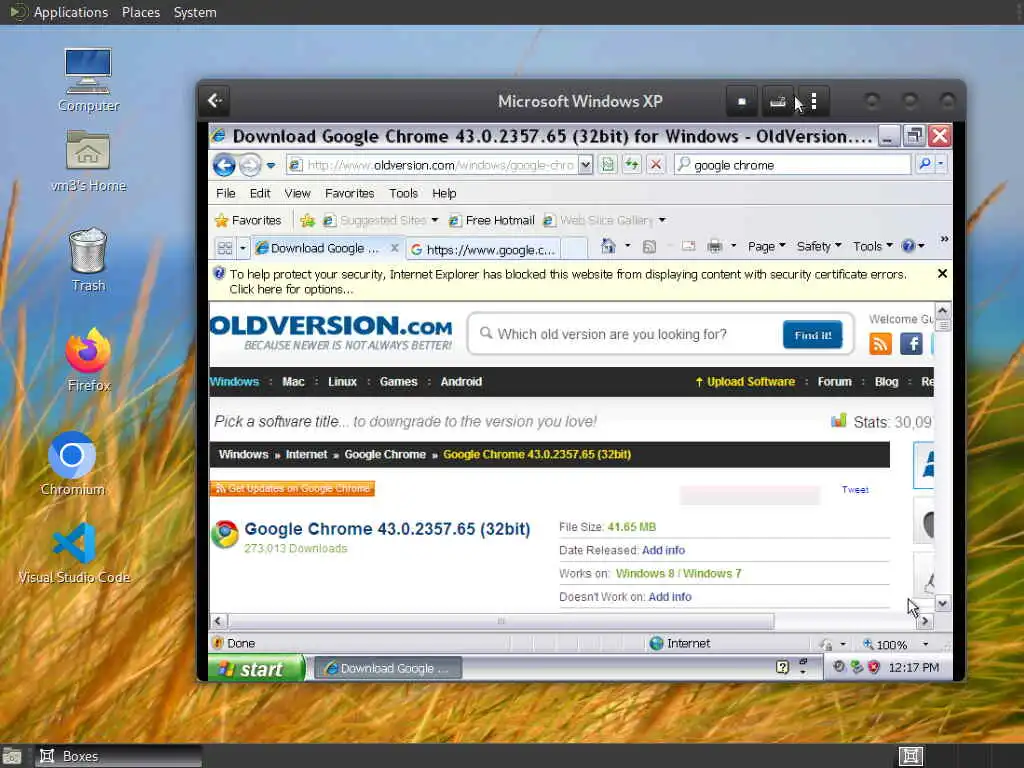
Task: Click the stop square button in Boxes header
Action: tap(741, 101)
